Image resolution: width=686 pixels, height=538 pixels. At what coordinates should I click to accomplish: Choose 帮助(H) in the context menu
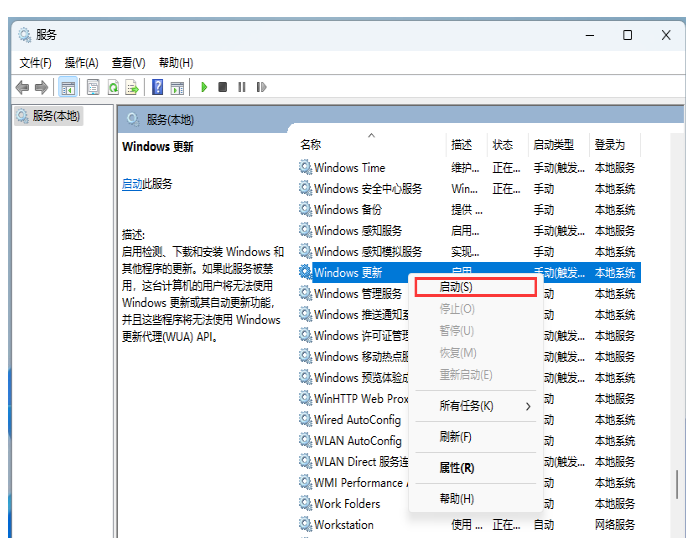476,499
